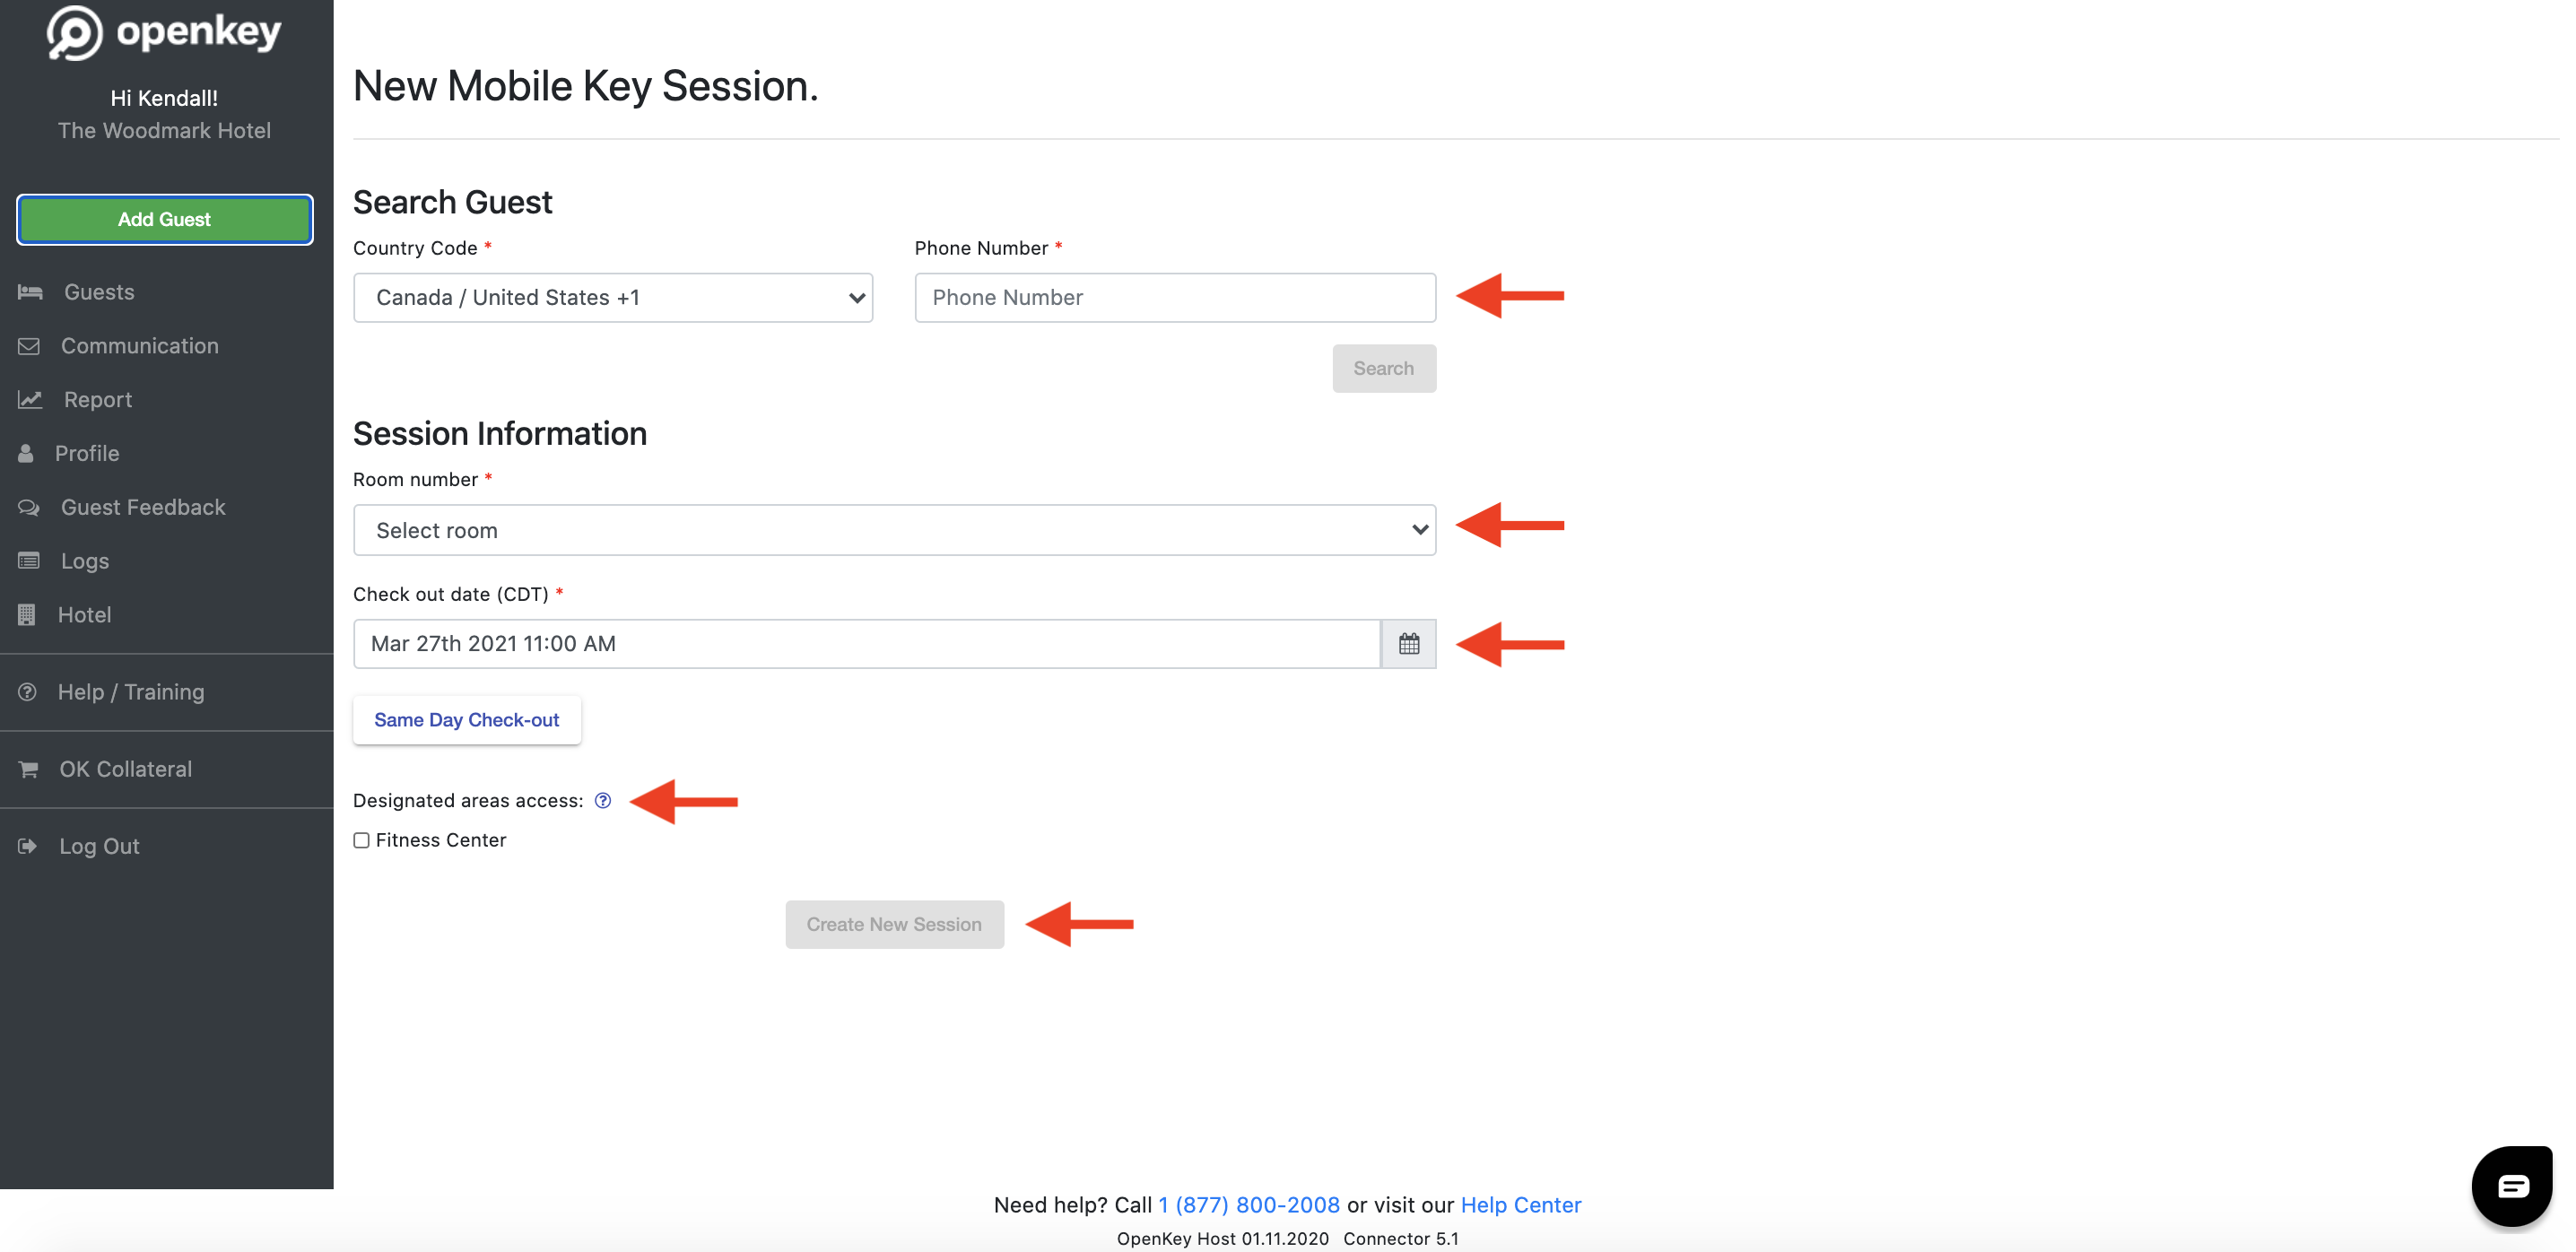Open the calendar picker icon
2576x1252 pixels.
pos(1409,643)
